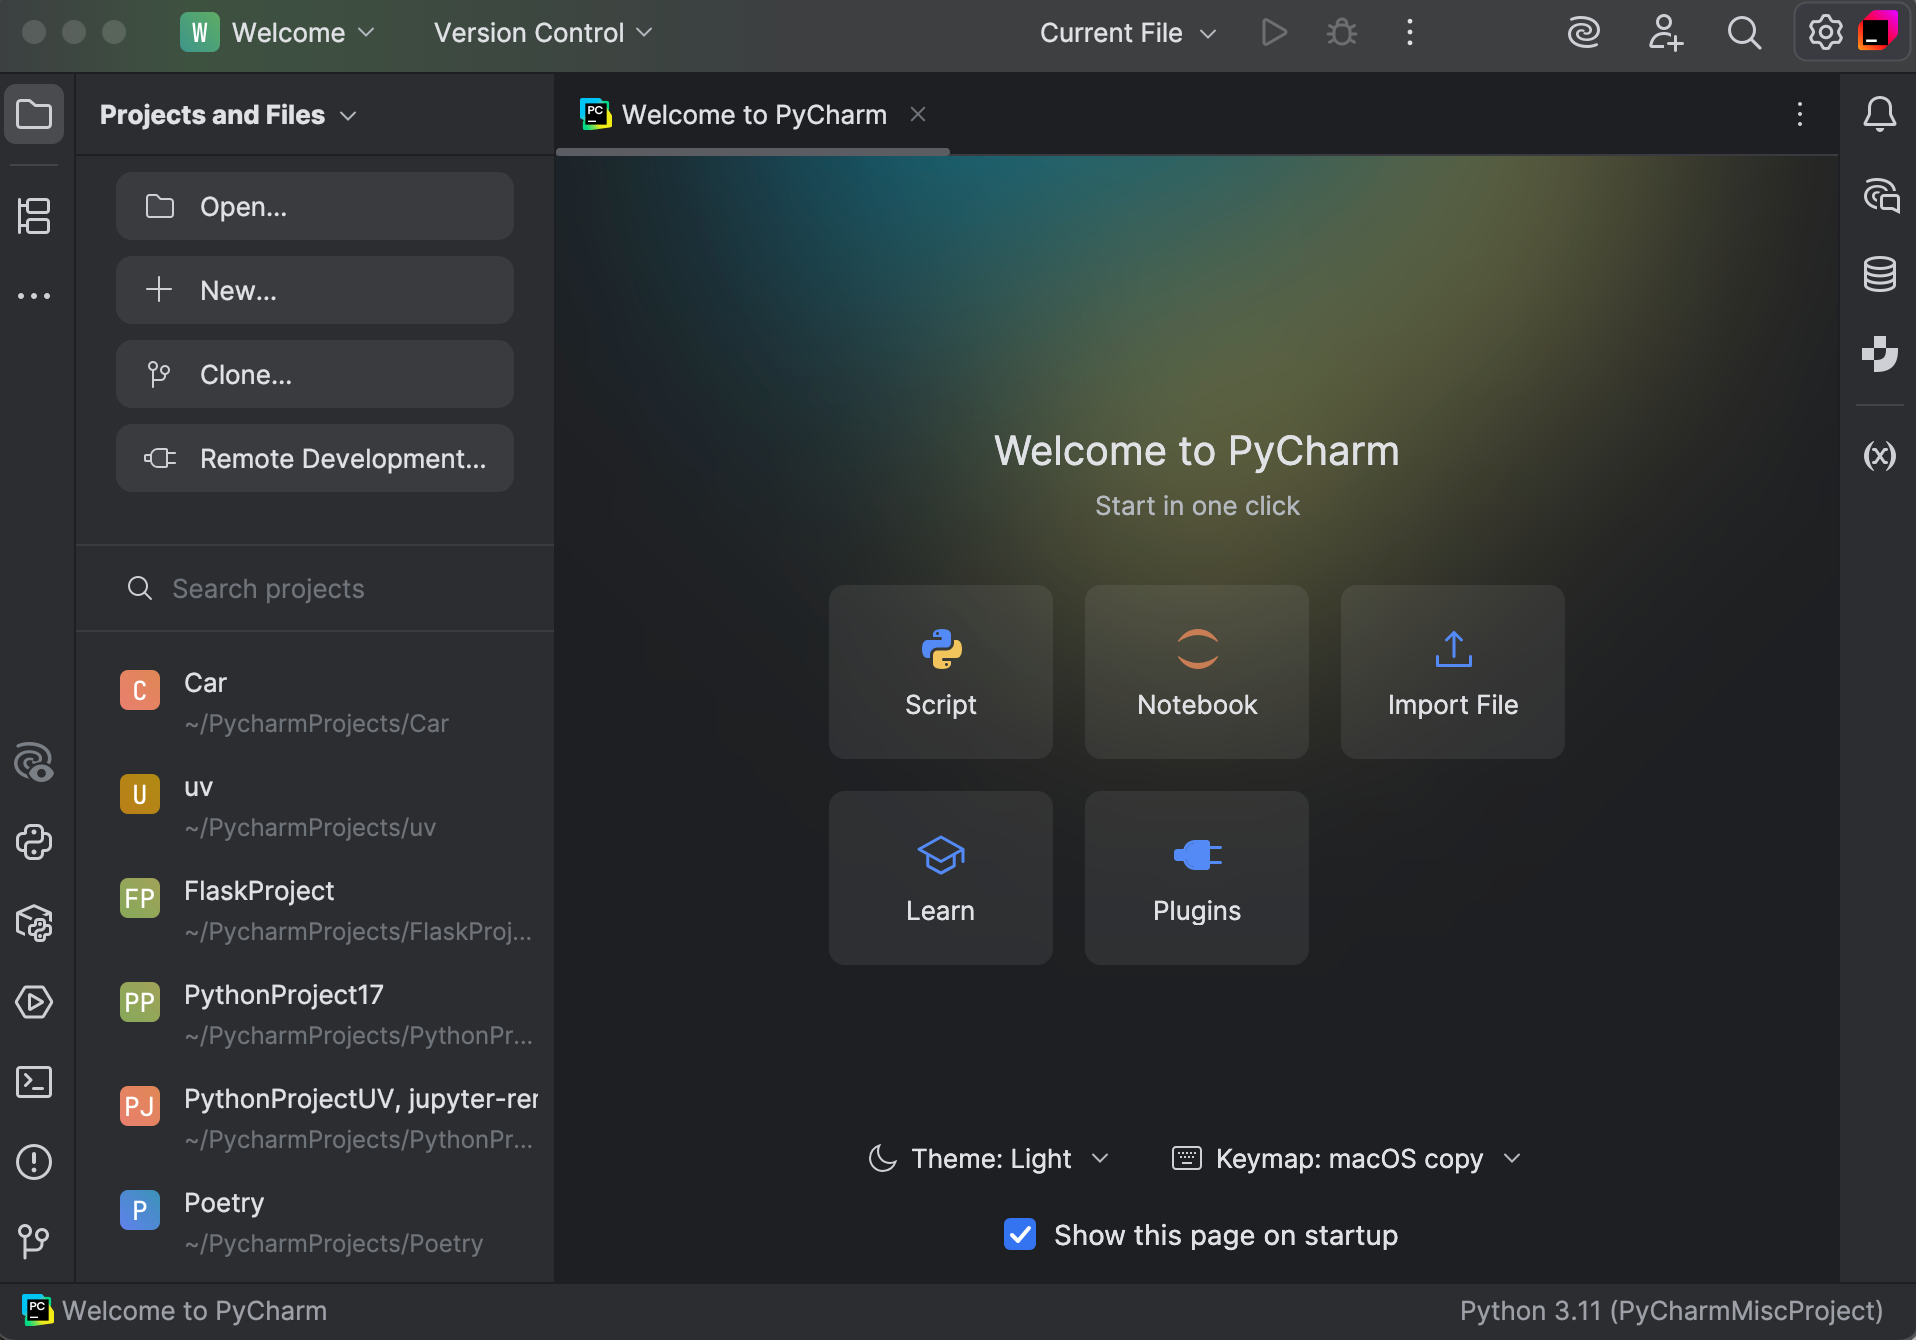Open the Notifications bell icon
The height and width of the screenshot is (1340, 1916).
(x=1880, y=114)
